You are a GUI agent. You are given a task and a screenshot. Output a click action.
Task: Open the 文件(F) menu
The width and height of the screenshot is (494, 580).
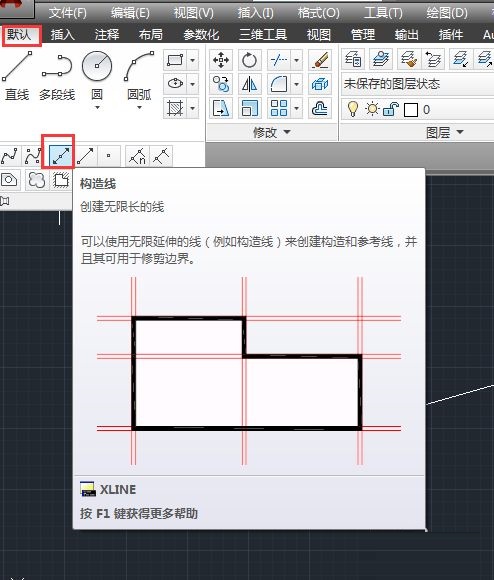click(67, 13)
